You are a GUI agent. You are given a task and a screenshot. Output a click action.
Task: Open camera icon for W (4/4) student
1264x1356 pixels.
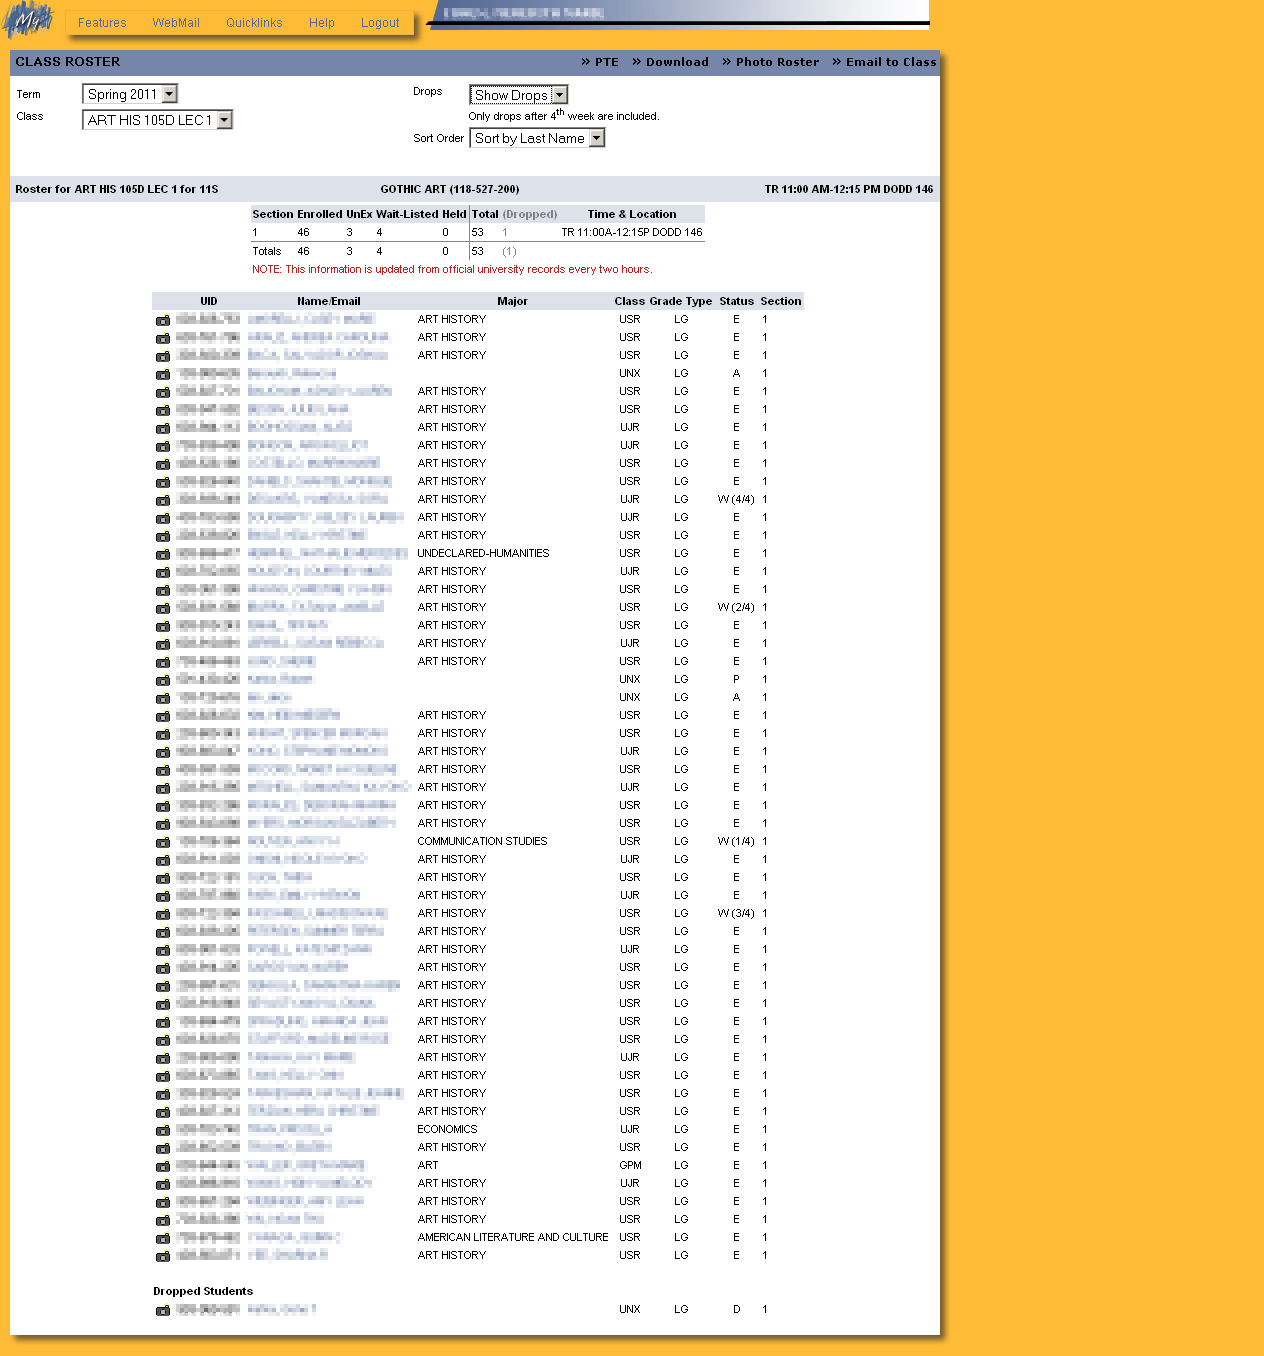163,501
